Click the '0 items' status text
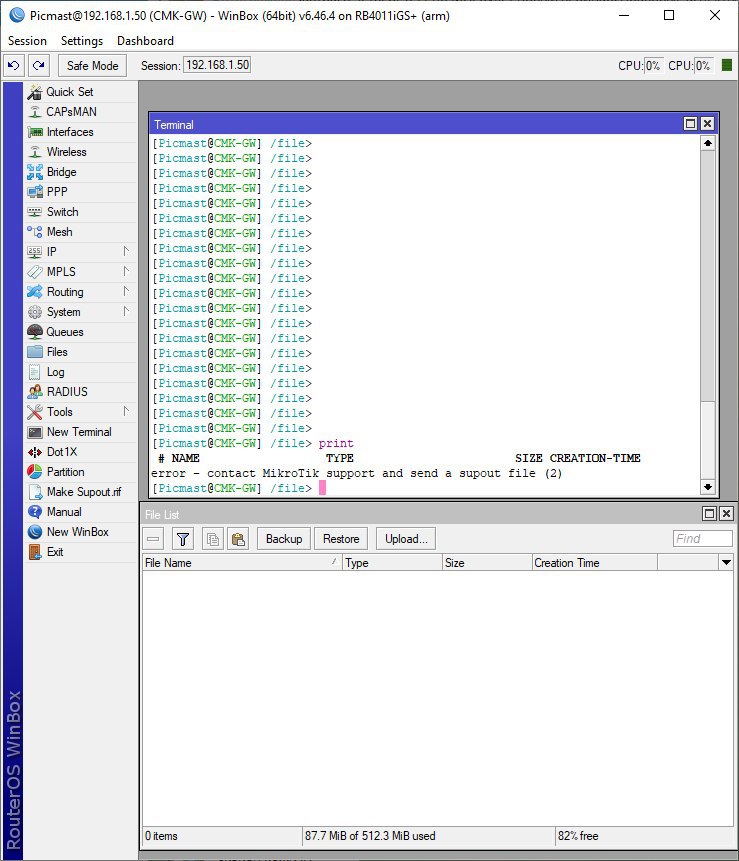This screenshot has height=861, width=739. point(161,836)
